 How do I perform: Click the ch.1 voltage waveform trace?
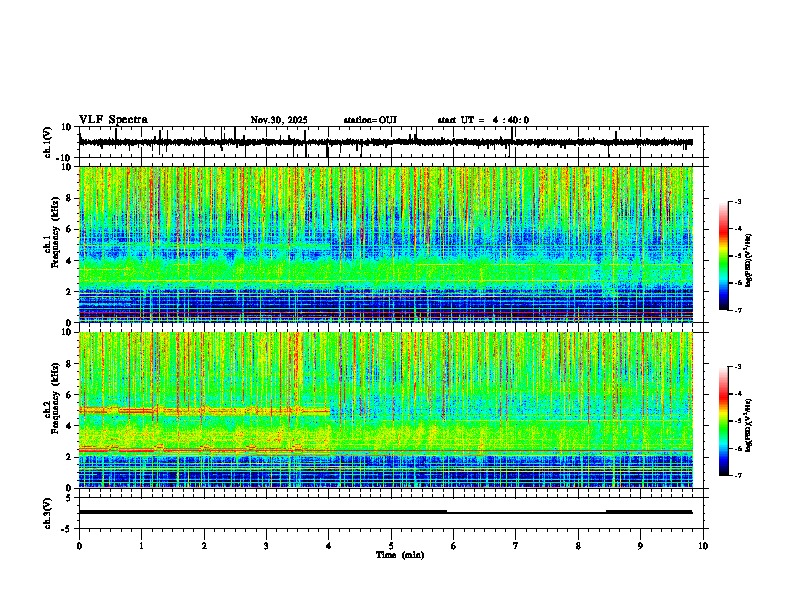(x=386, y=142)
